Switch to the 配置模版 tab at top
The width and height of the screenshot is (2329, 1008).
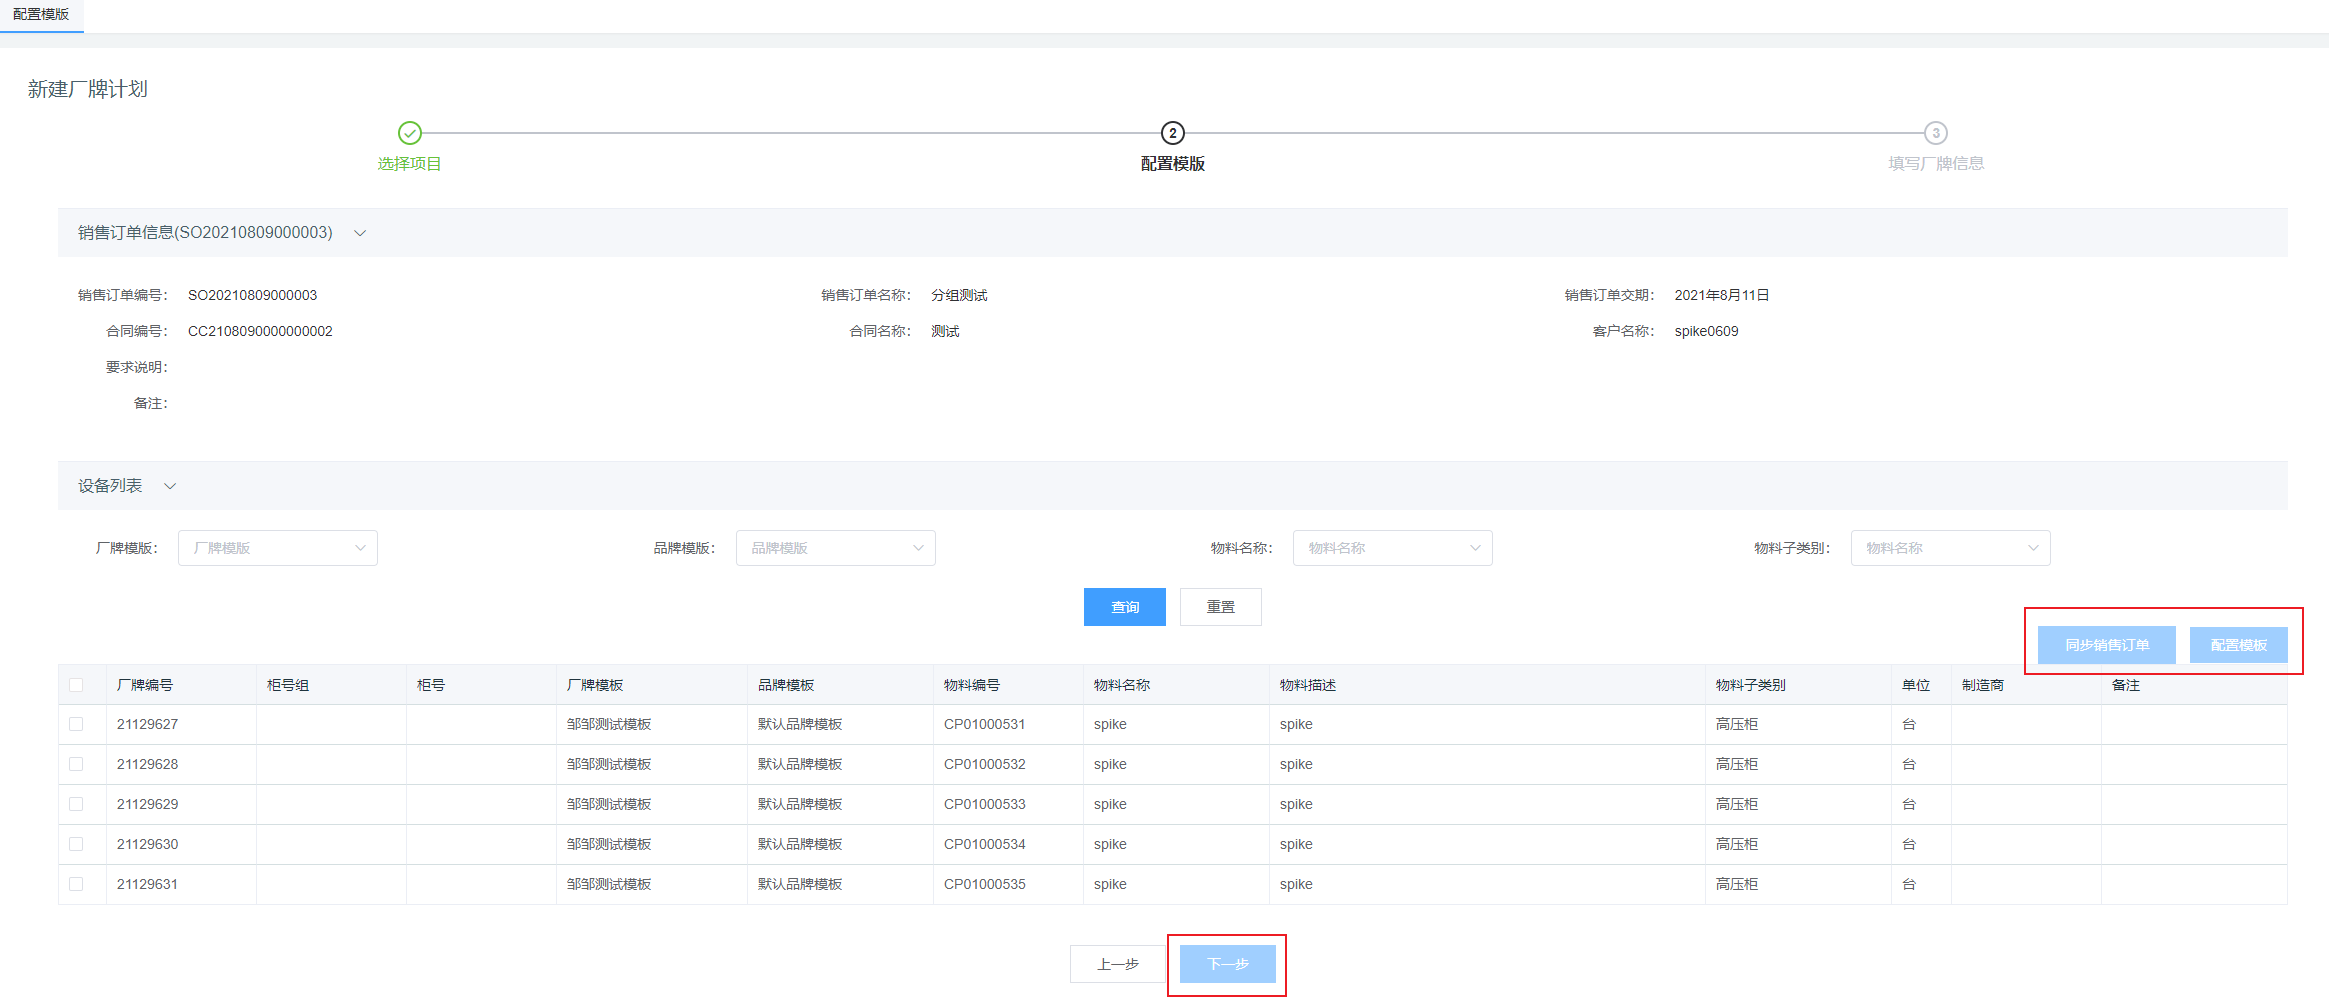(x=41, y=15)
